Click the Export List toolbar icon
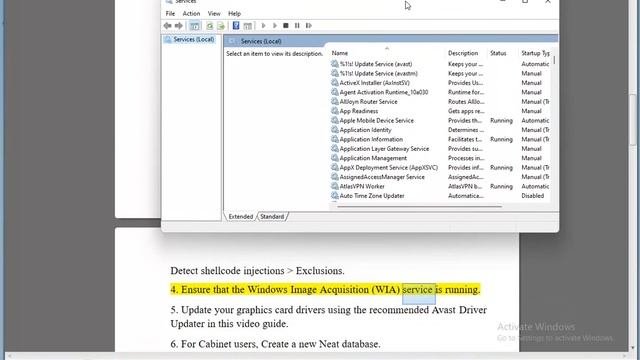640x360 pixels. 221,26
